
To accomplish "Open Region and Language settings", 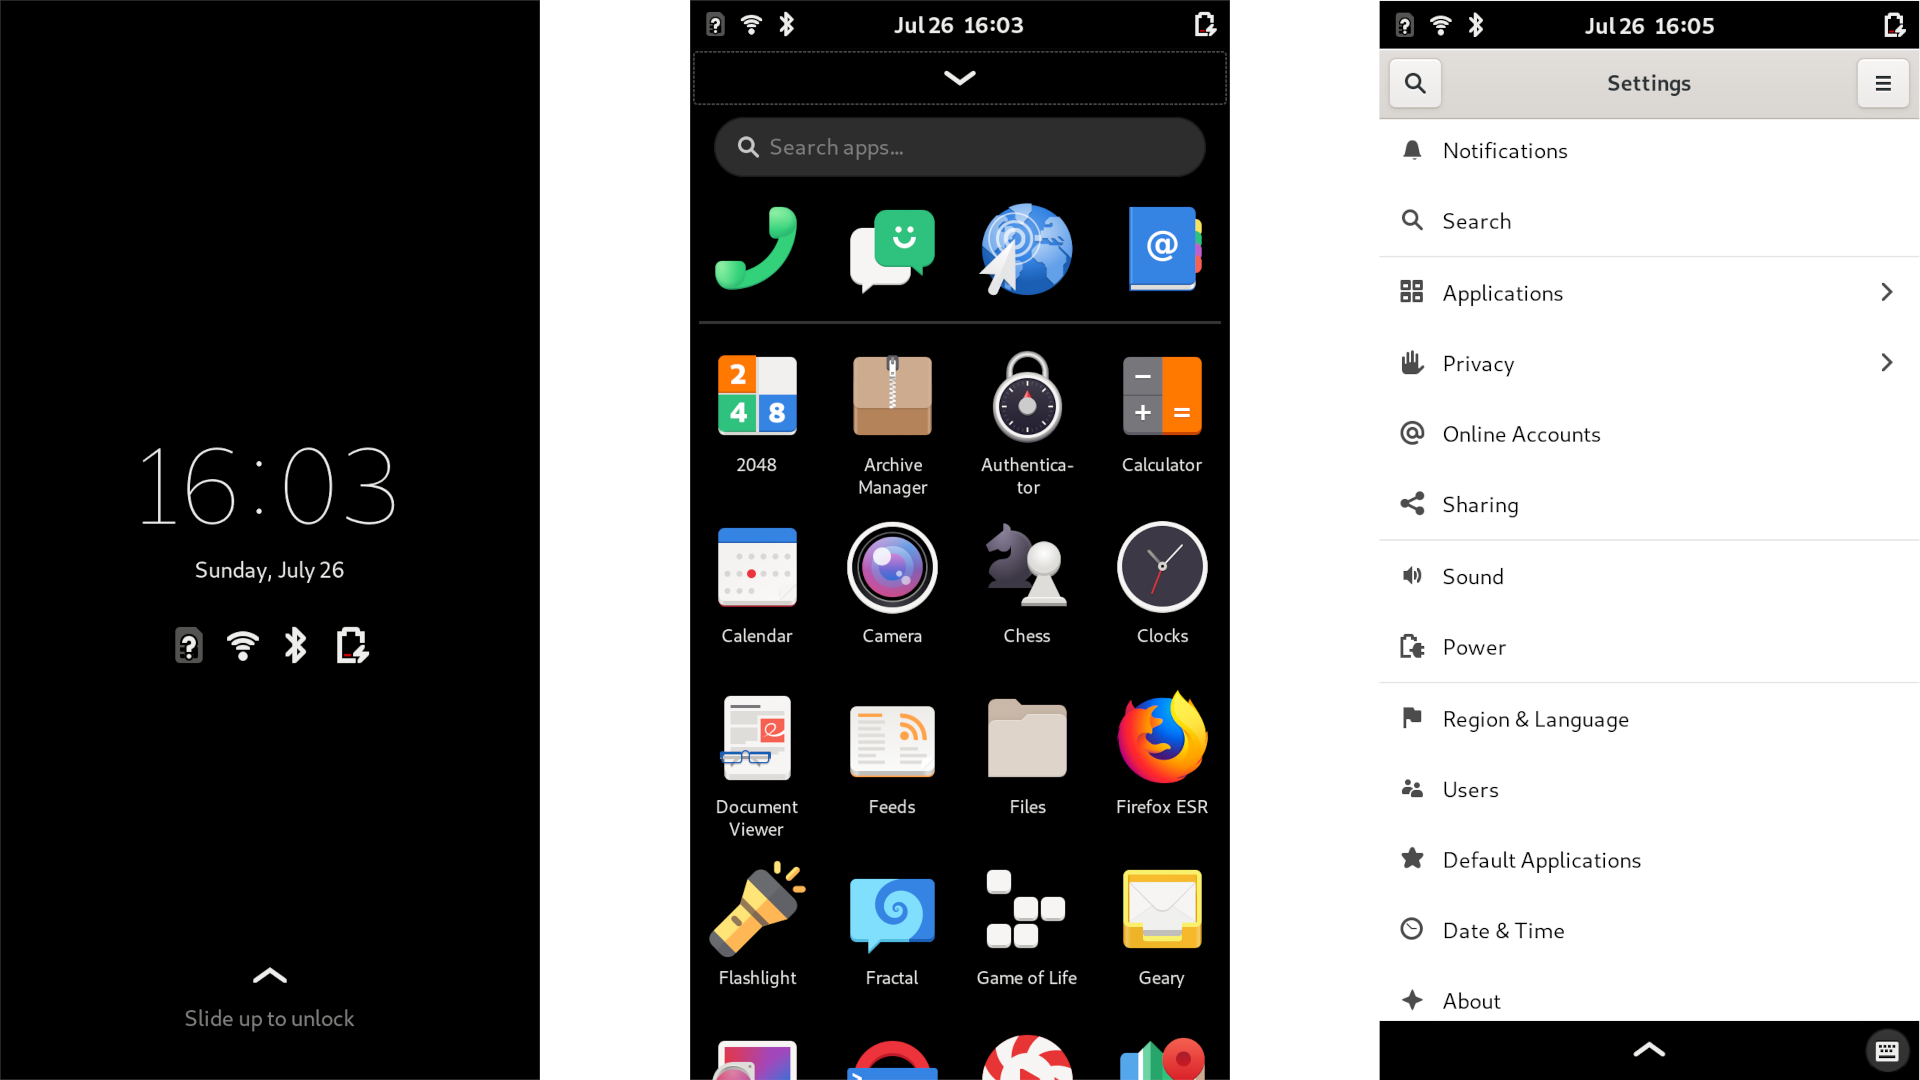I will coord(1535,717).
